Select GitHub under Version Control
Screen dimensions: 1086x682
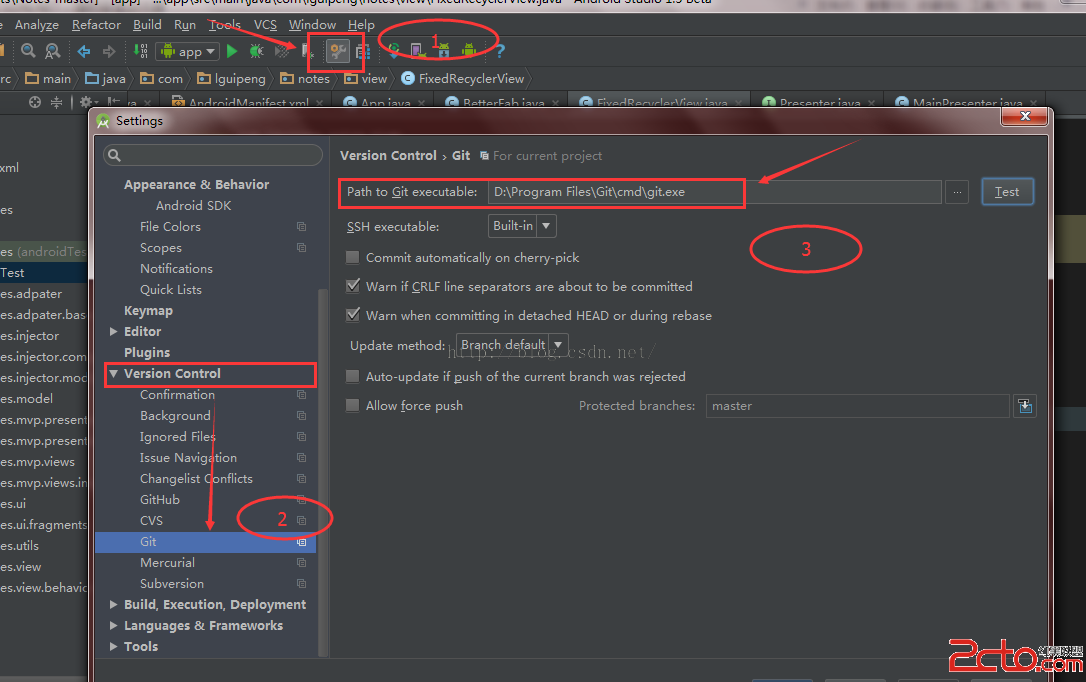160,499
